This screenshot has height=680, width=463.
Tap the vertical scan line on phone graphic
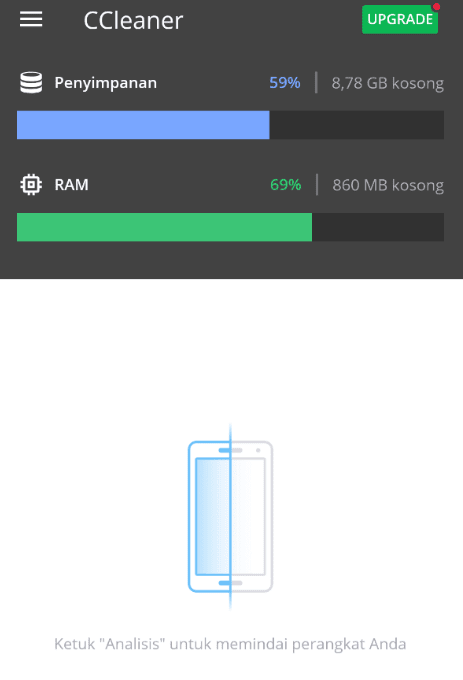coord(230,517)
